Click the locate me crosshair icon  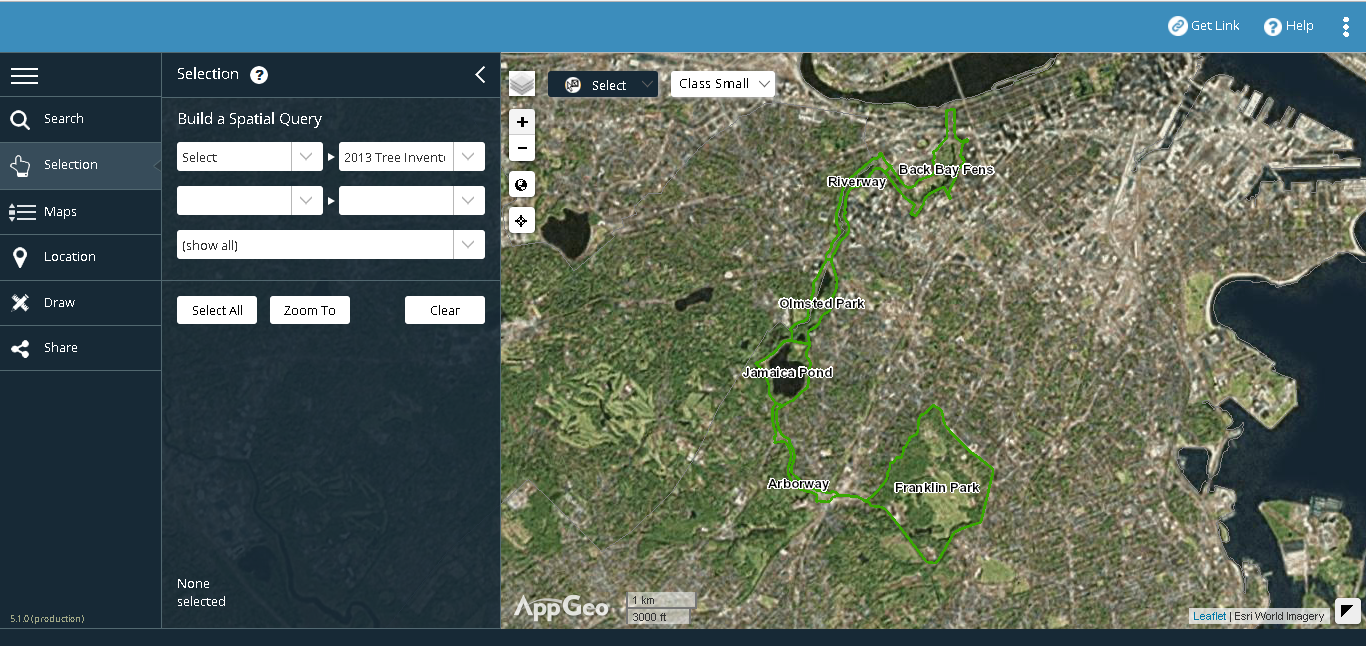522,221
